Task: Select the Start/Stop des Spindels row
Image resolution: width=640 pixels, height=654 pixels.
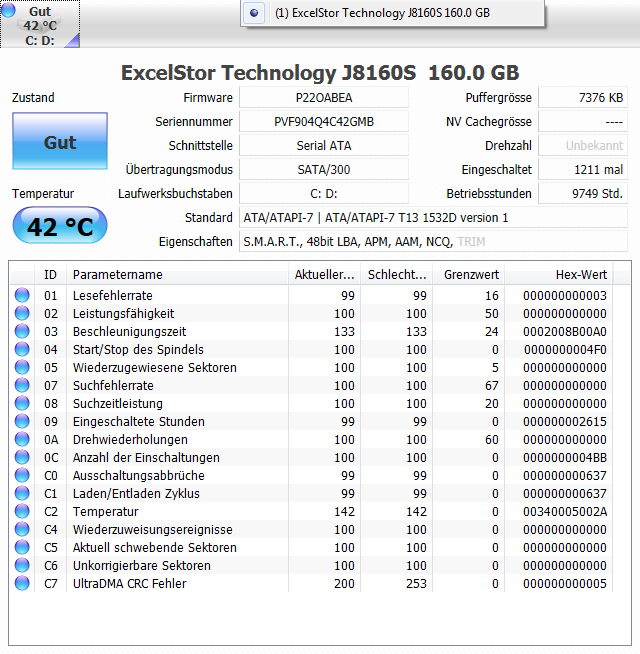Action: 311,349
